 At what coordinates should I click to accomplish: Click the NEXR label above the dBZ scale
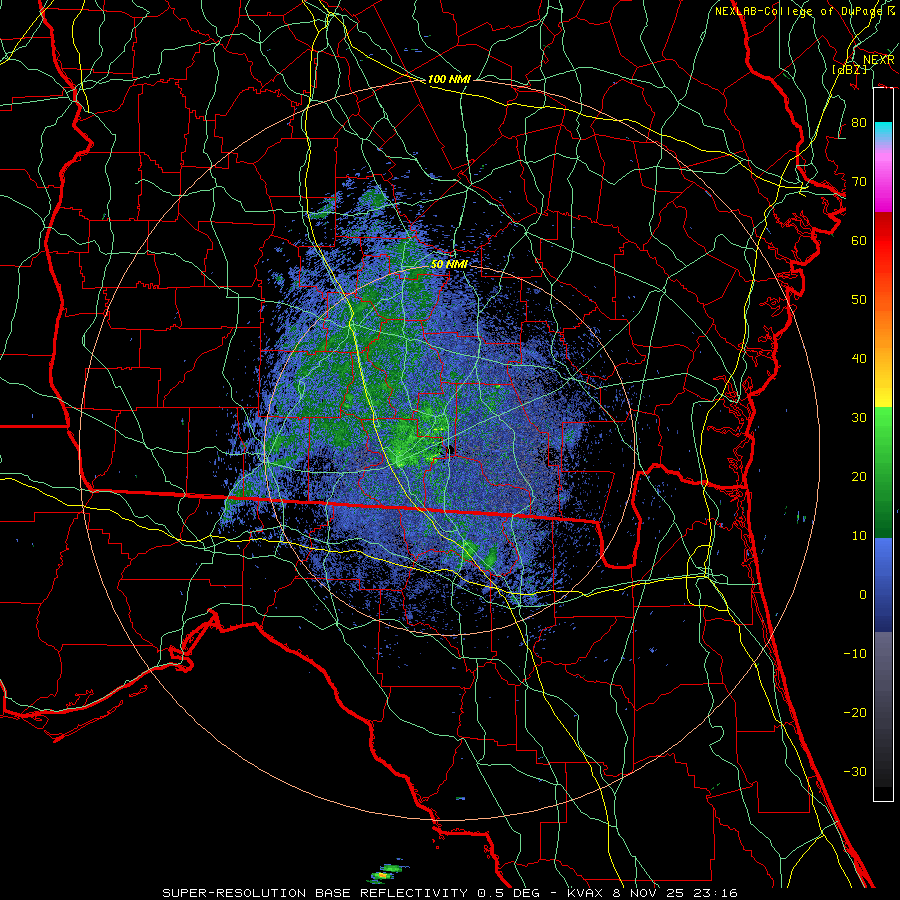pos(879,60)
